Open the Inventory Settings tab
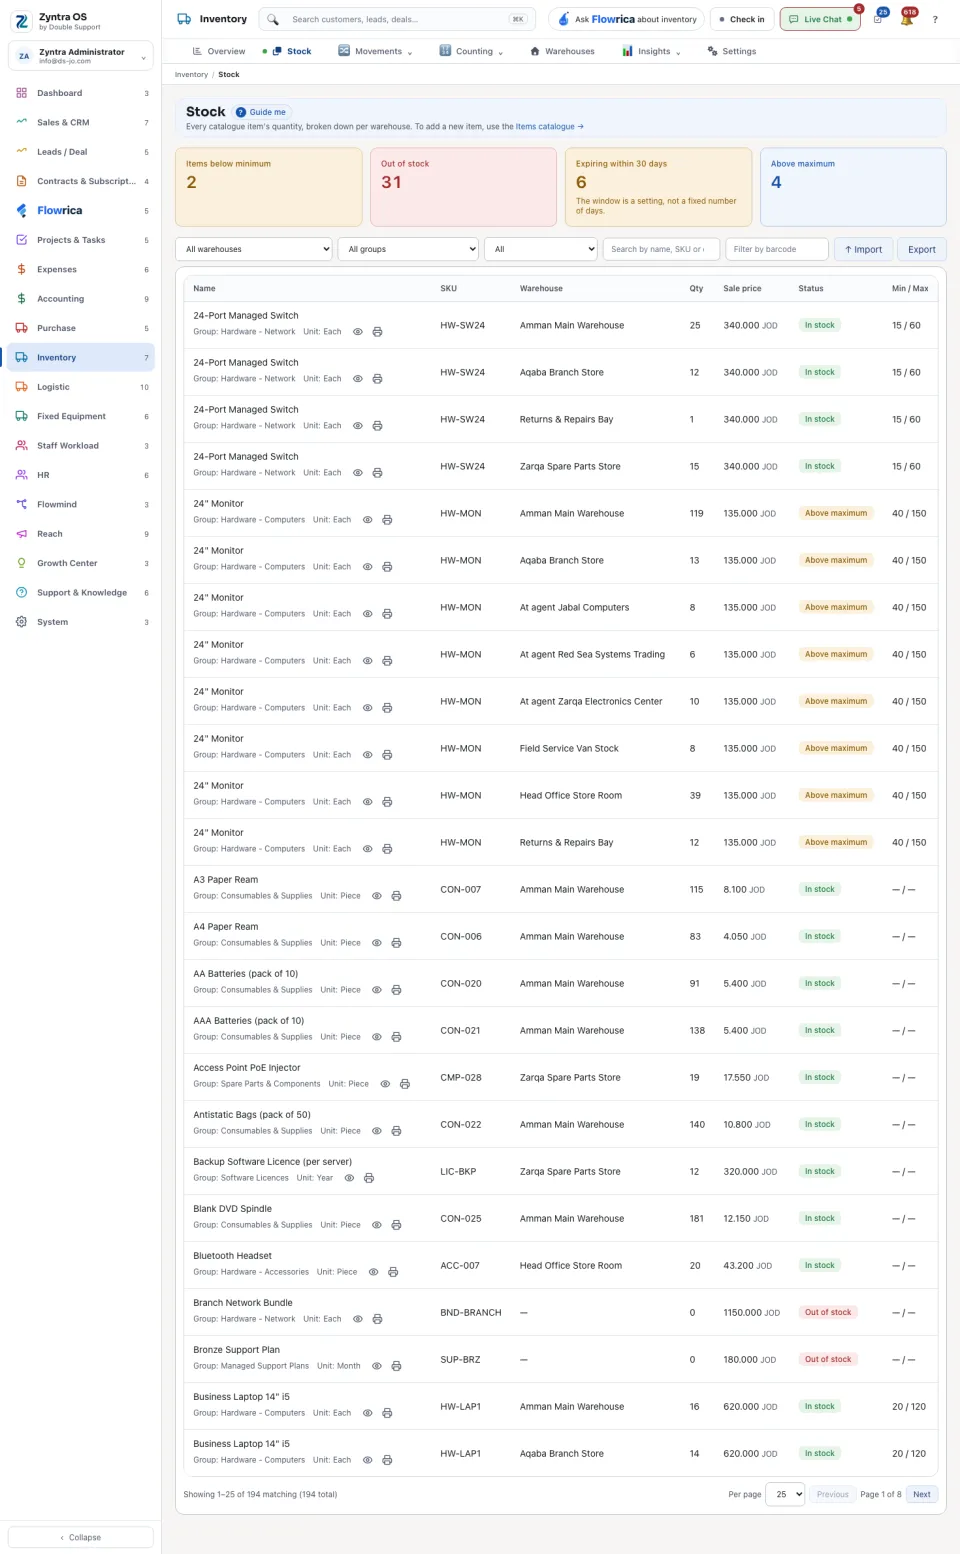Screen dimensions: 960x1554 point(732,51)
